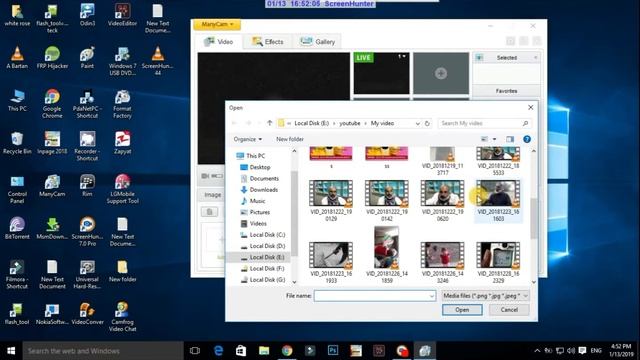Refresh the folder in Open dialog
Image resolution: width=640 pixels, height=360 pixels.
[x=427, y=123]
